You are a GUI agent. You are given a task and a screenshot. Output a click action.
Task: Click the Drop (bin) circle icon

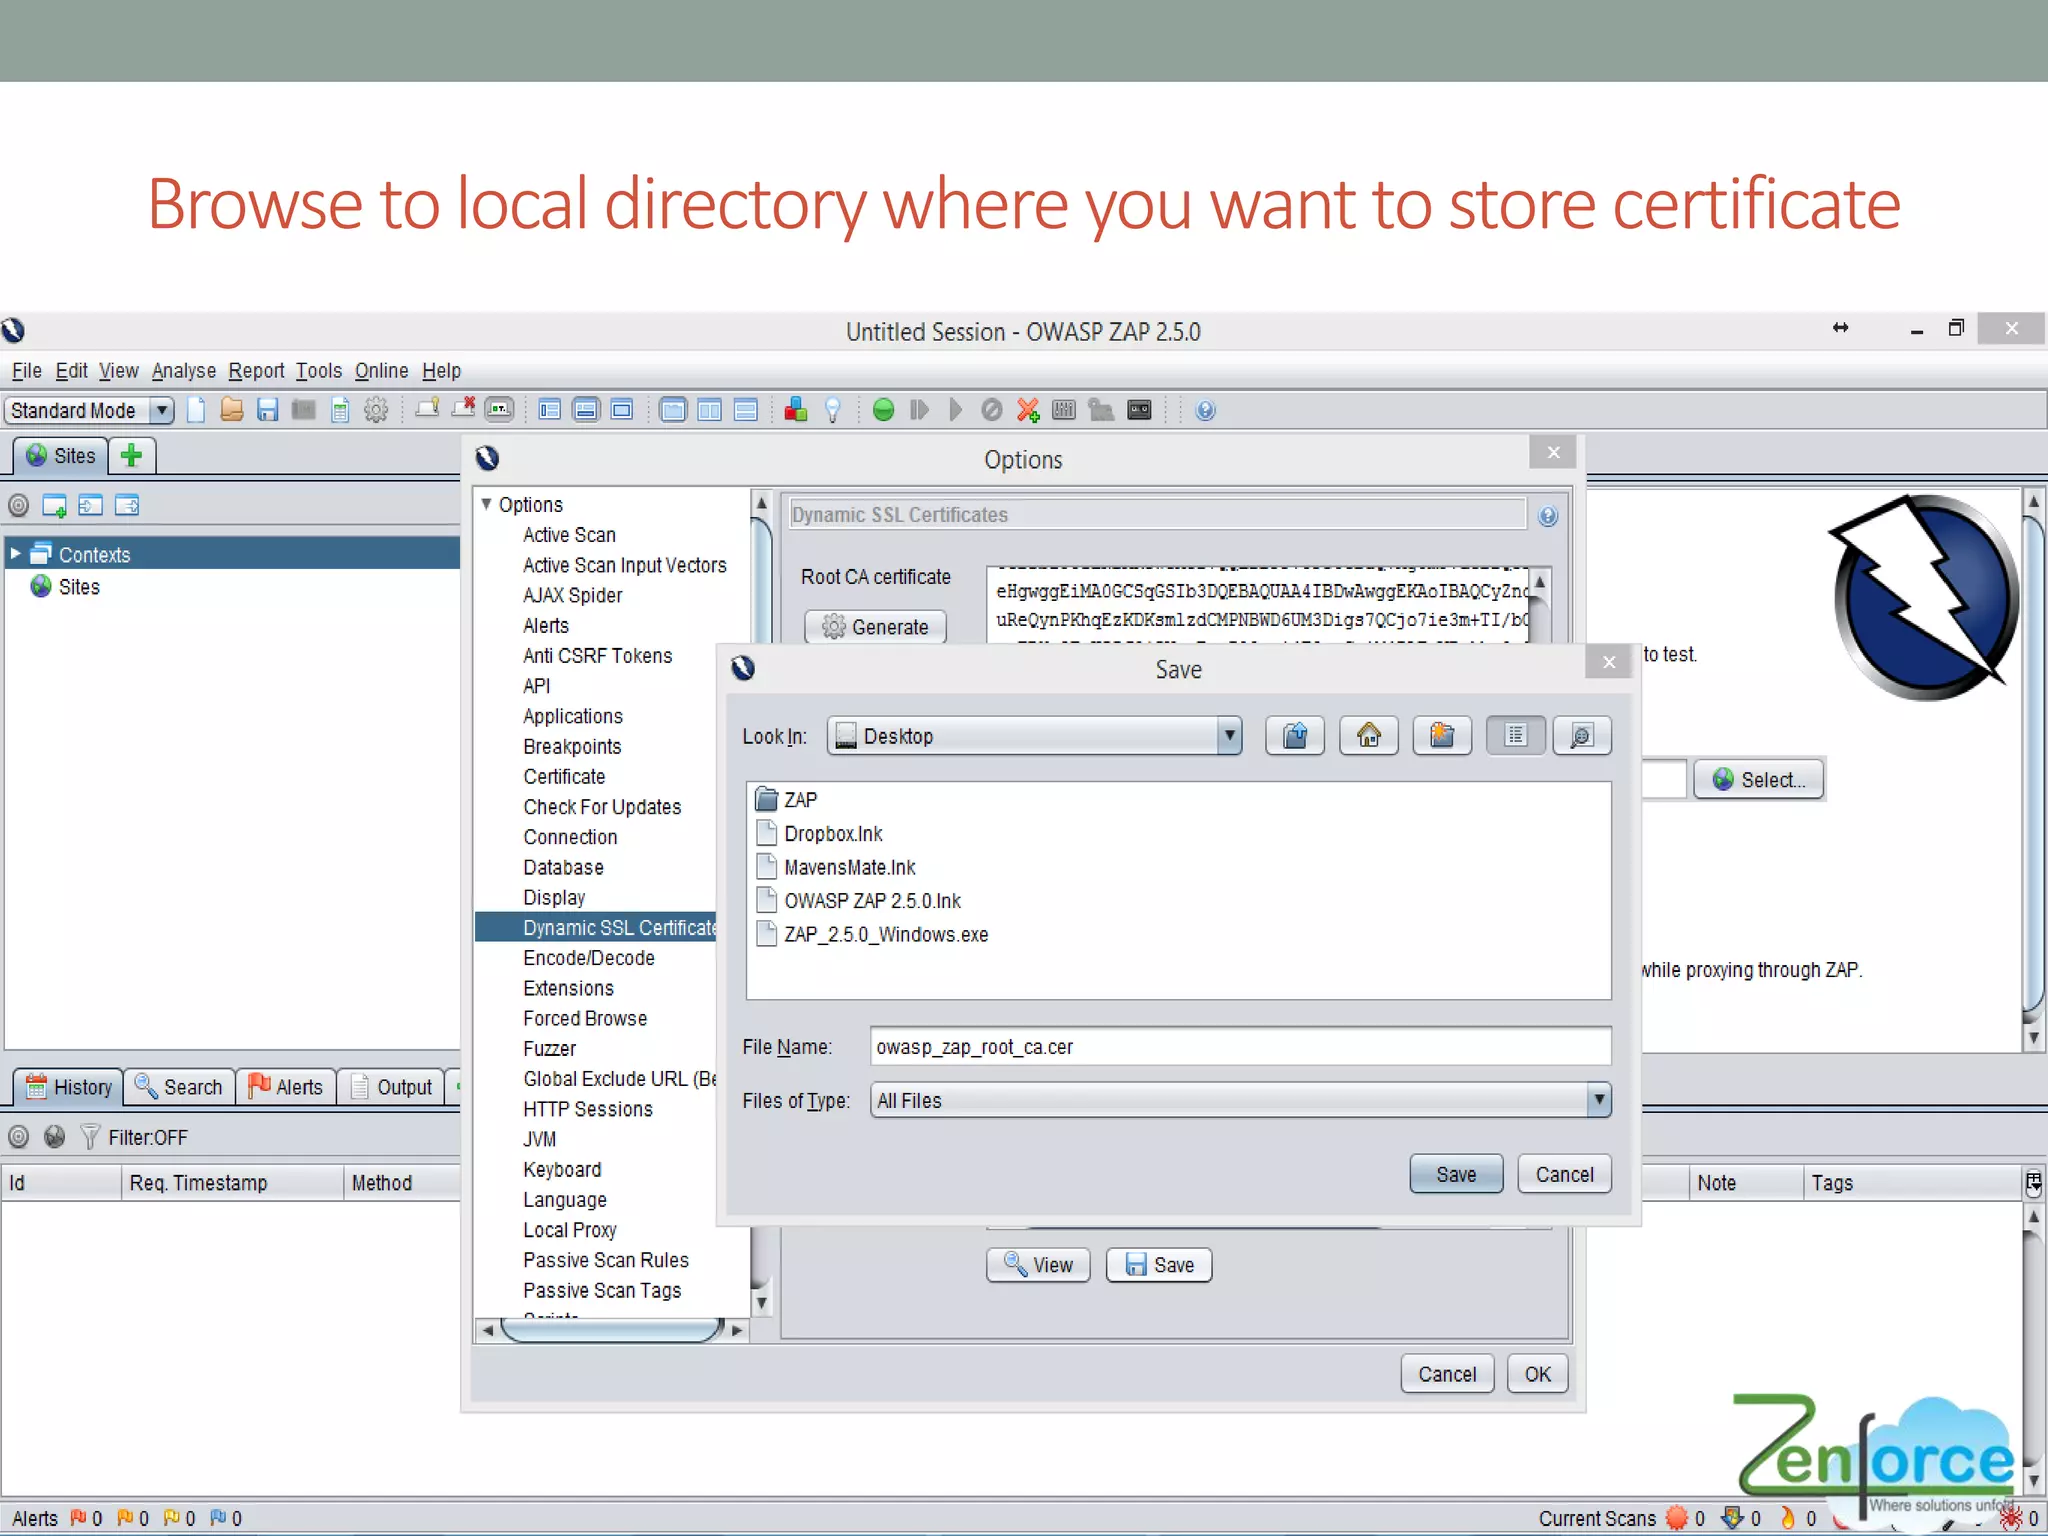coord(991,410)
